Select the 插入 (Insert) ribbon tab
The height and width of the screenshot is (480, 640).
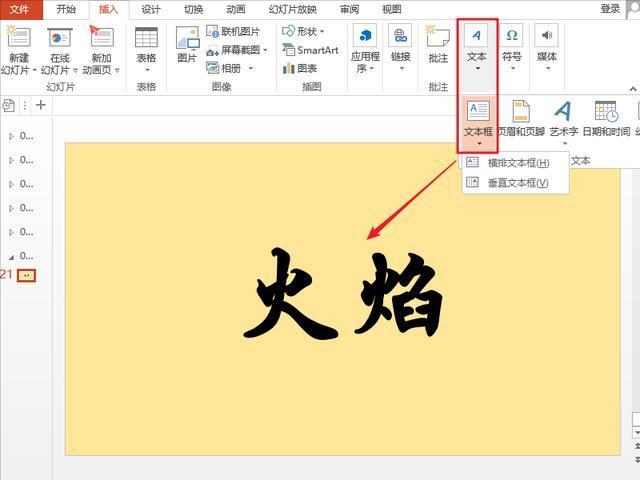(x=109, y=9)
